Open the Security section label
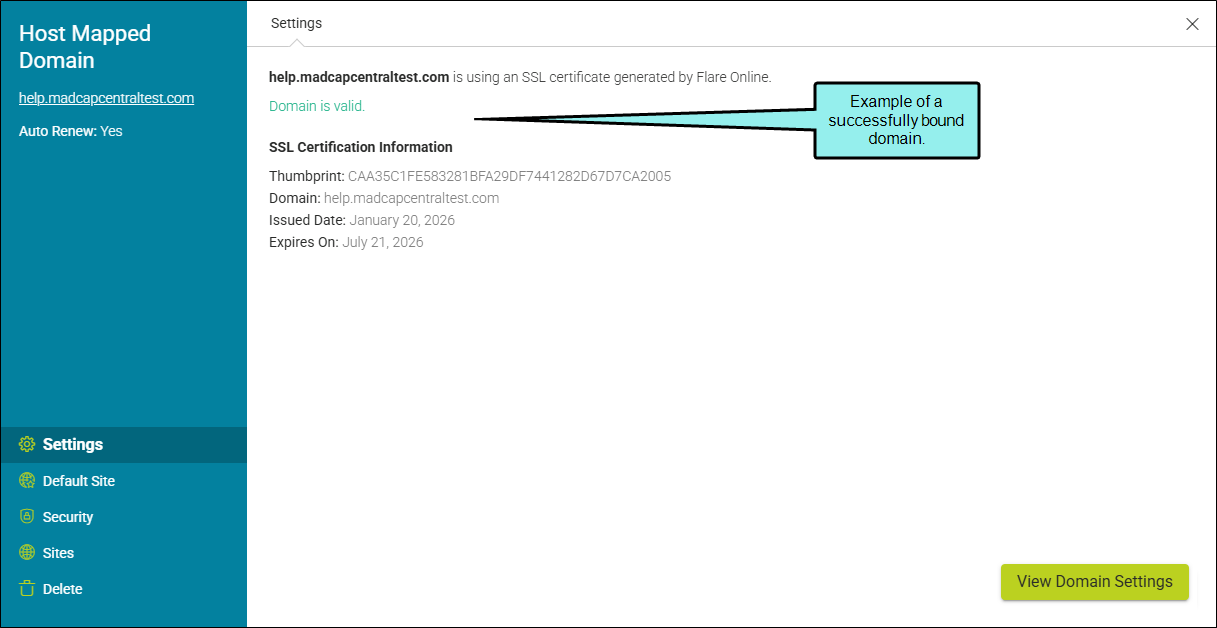1217x628 pixels. point(68,517)
